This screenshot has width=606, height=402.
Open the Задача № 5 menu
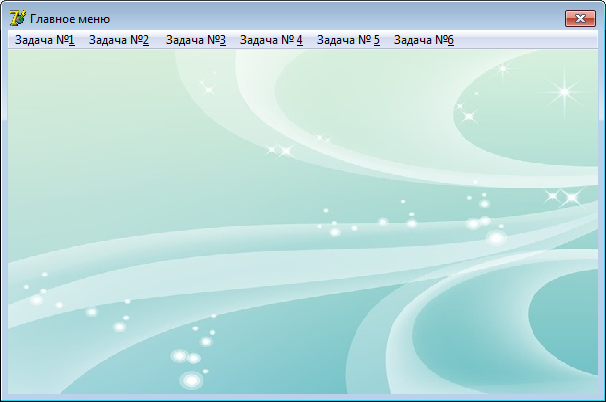pos(348,40)
